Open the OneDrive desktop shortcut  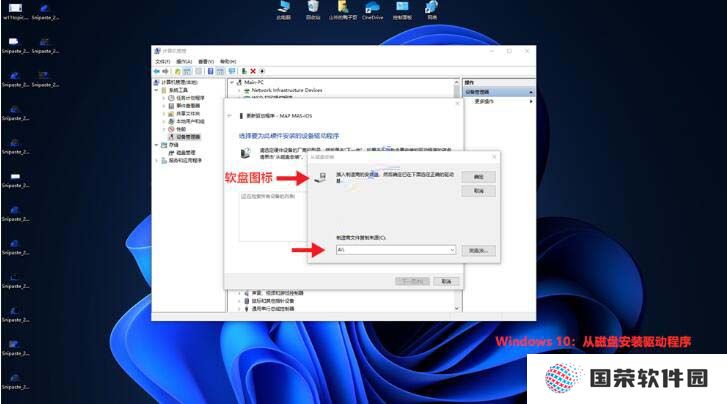[x=372, y=10]
